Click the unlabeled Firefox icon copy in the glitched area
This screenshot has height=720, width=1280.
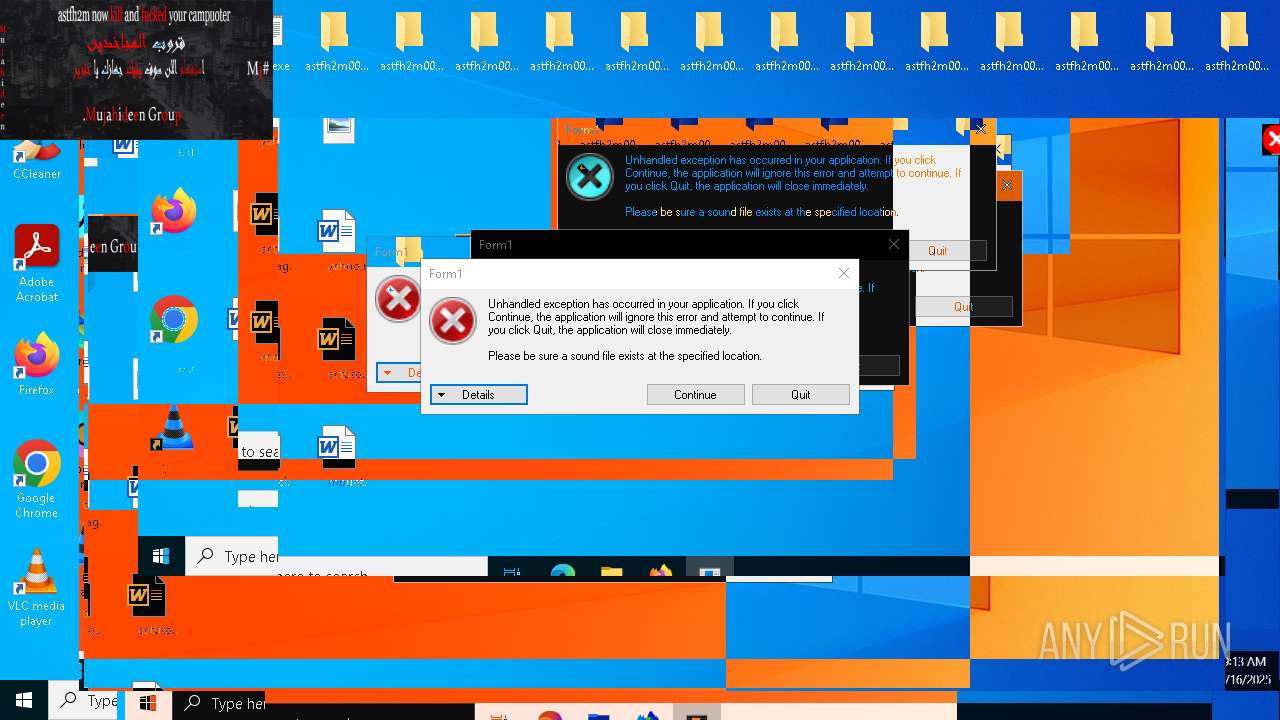(x=173, y=211)
